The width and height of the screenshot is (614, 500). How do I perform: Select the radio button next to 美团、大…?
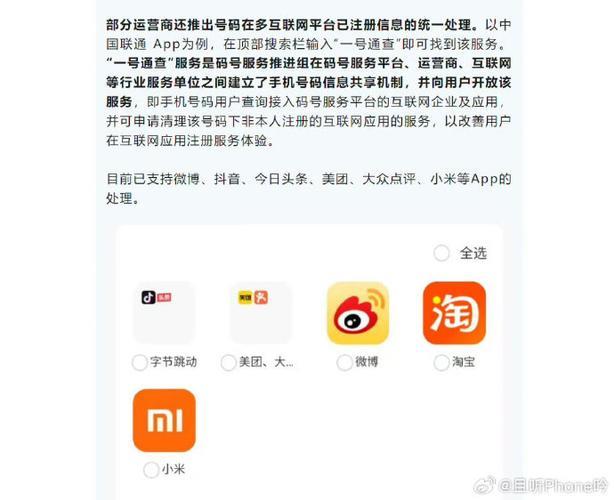(228, 363)
